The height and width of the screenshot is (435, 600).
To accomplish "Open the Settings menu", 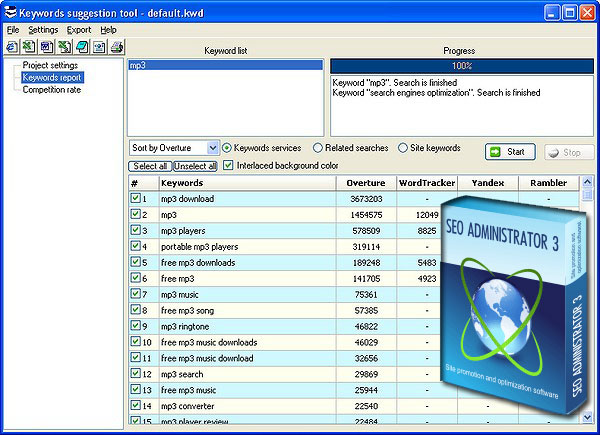I will coord(43,30).
